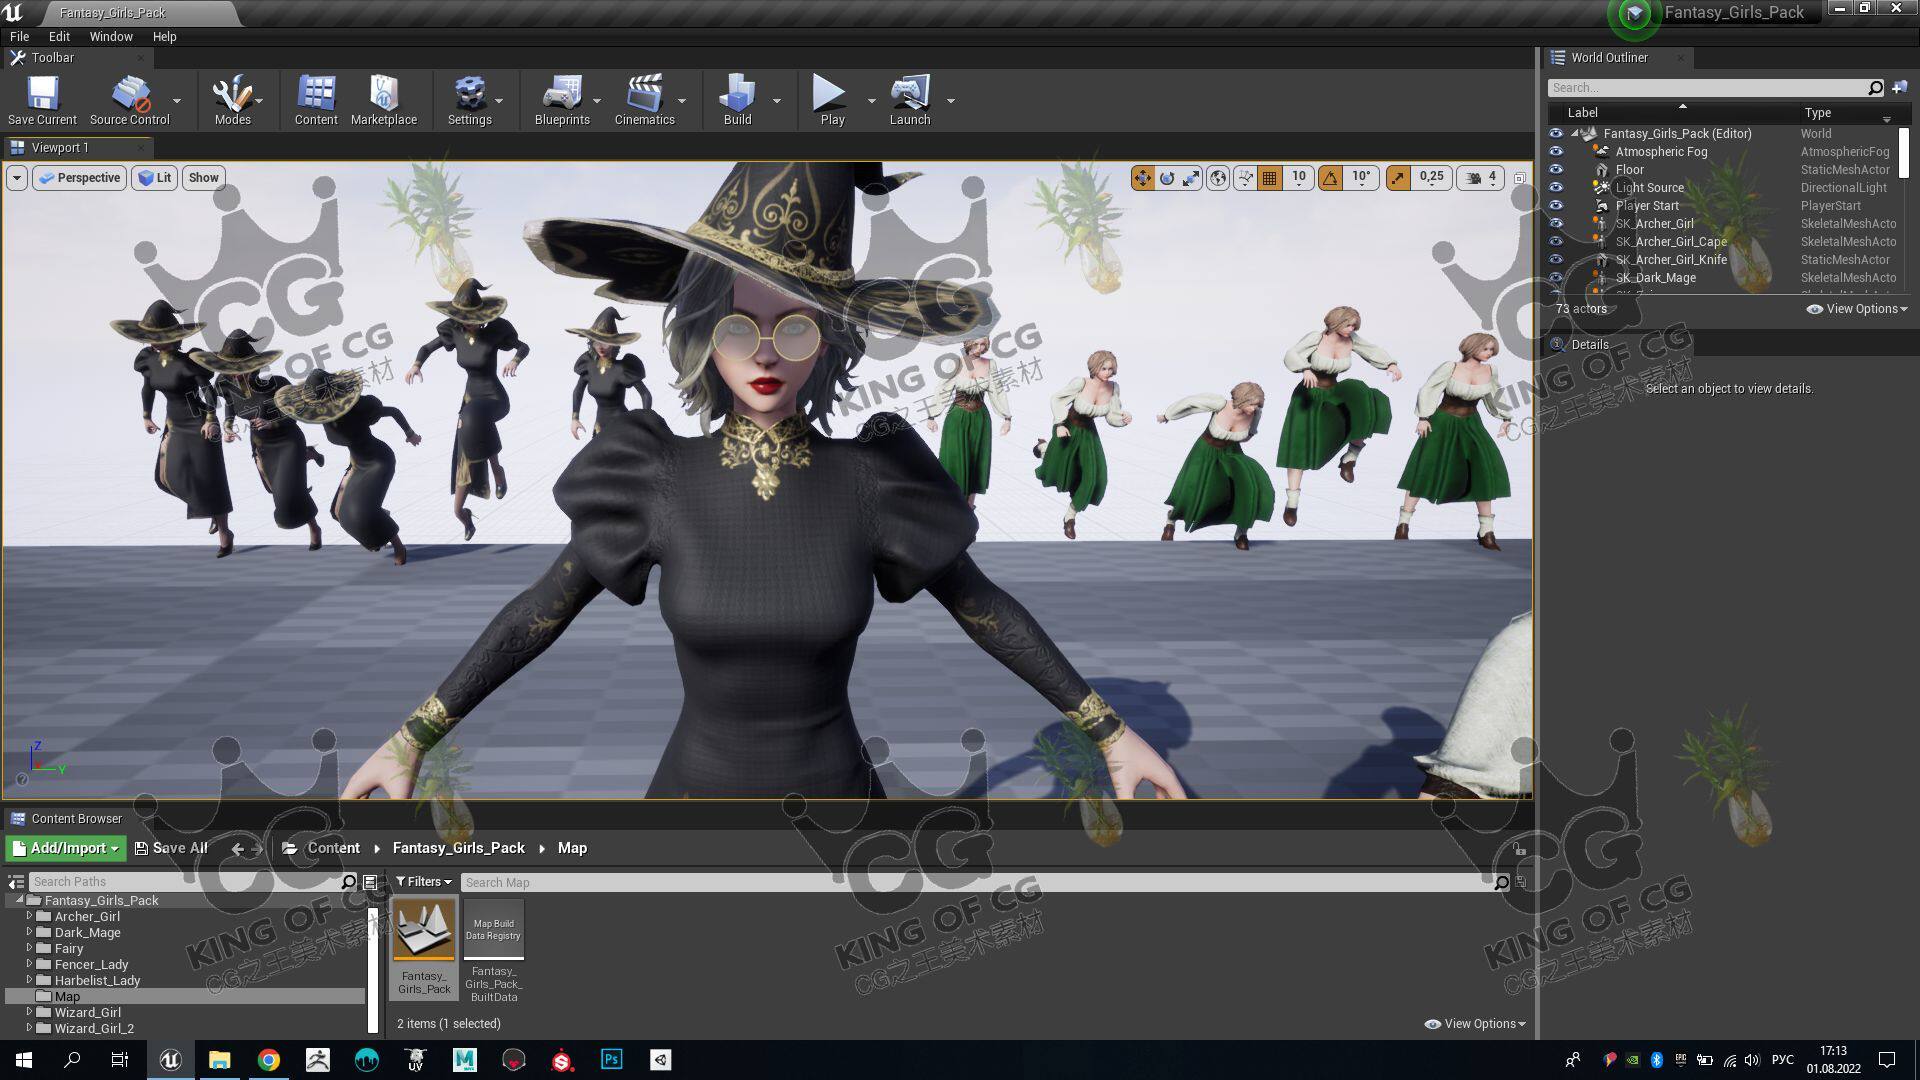The height and width of the screenshot is (1080, 1920).
Task: Click Save All in the Content Browser
Action: [x=171, y=848]
